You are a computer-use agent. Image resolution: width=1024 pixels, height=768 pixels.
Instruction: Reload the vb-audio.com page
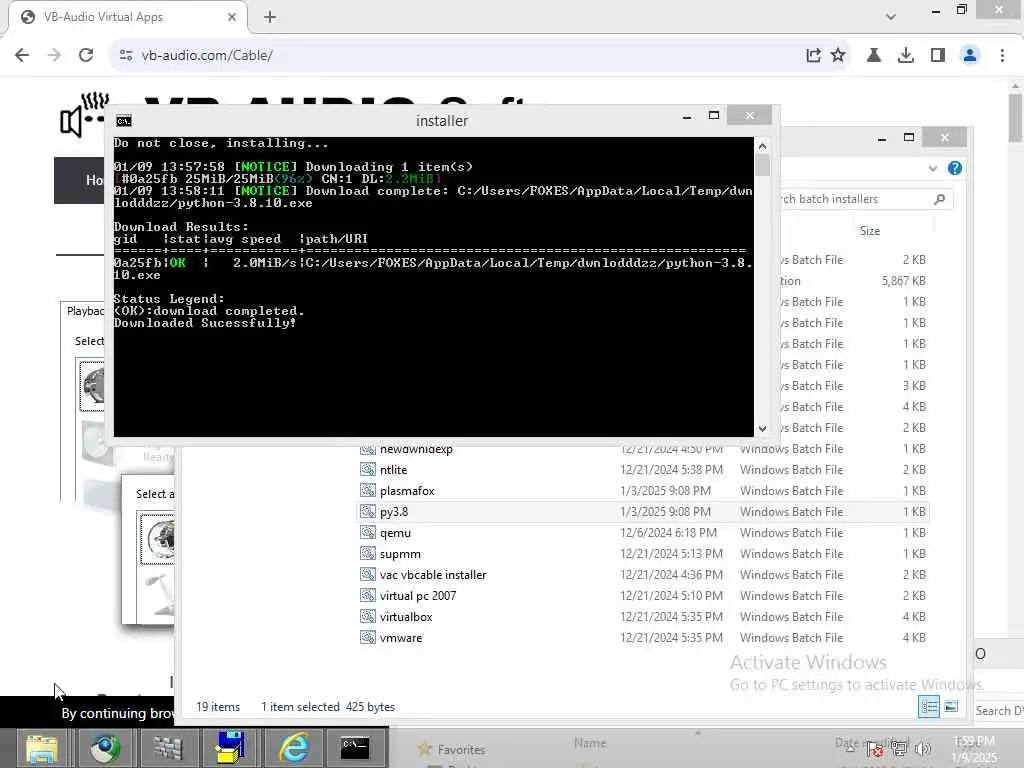(86, 56)
